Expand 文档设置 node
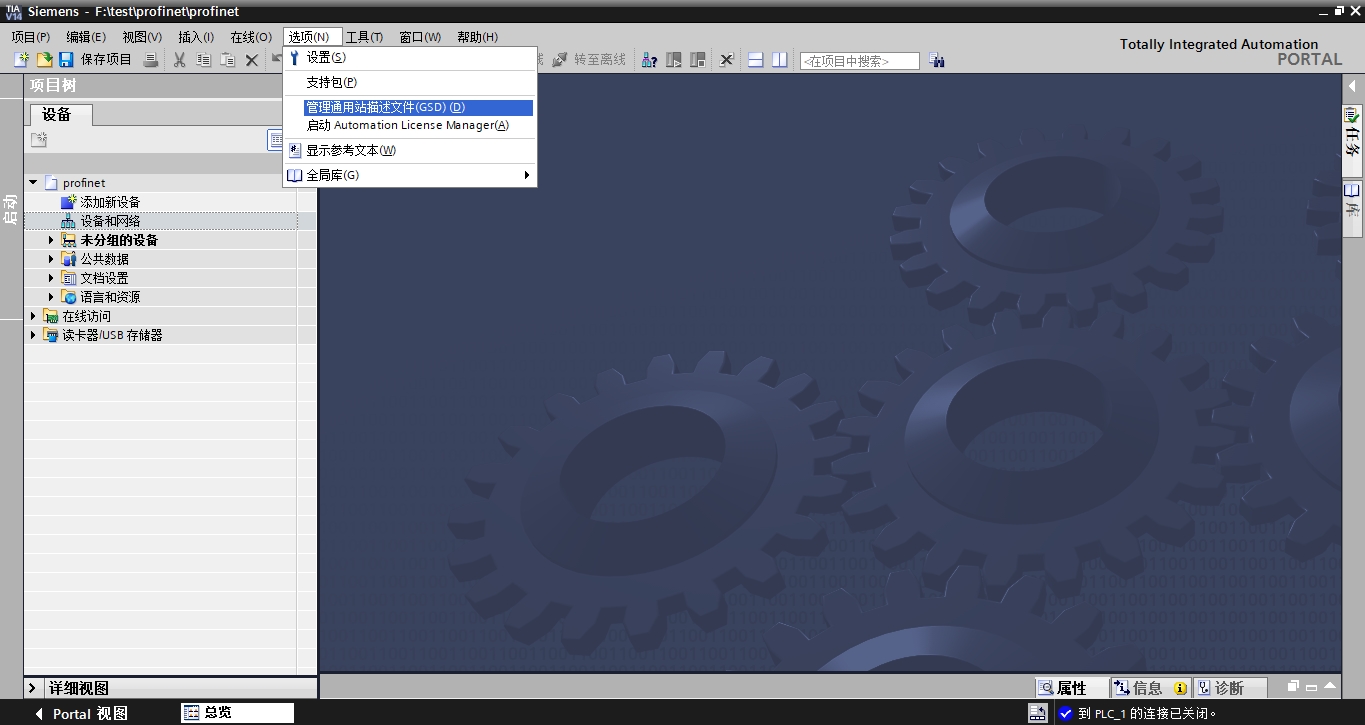The image size is (1365, 725). (x=51, y=278)
